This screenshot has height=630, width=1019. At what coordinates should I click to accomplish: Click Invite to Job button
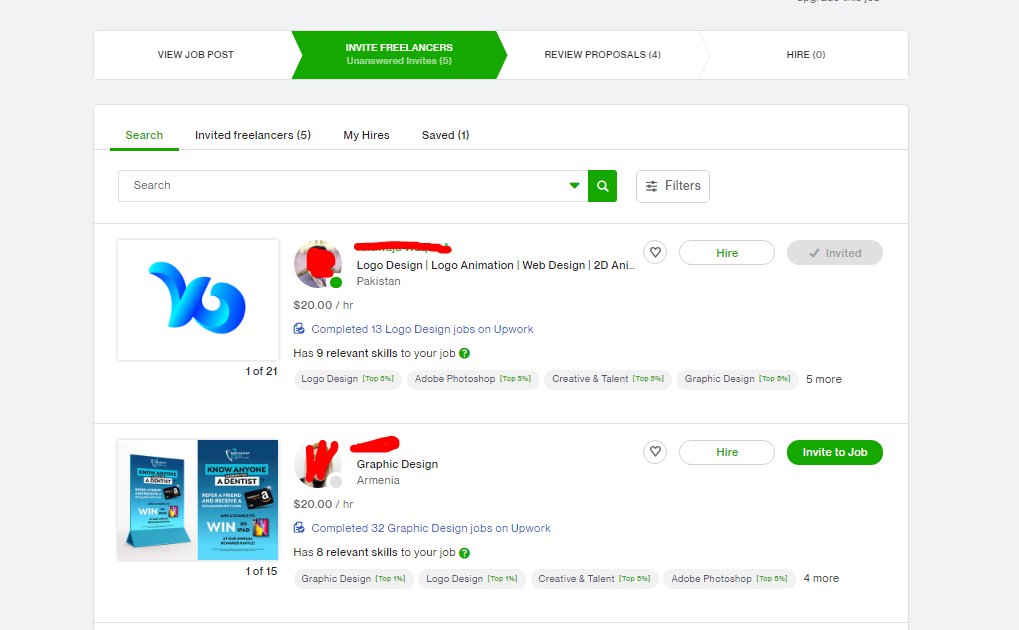tap(834, 452)
